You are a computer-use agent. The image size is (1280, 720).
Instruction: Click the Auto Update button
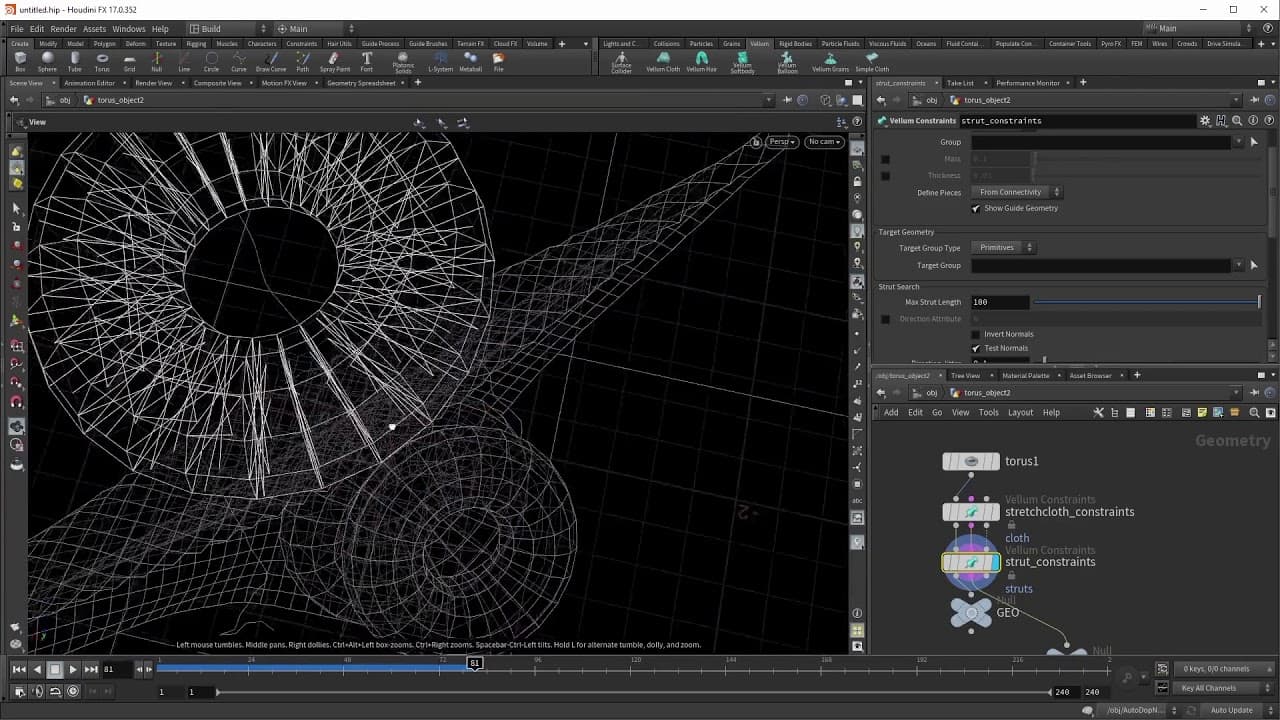coord(1231,710)
